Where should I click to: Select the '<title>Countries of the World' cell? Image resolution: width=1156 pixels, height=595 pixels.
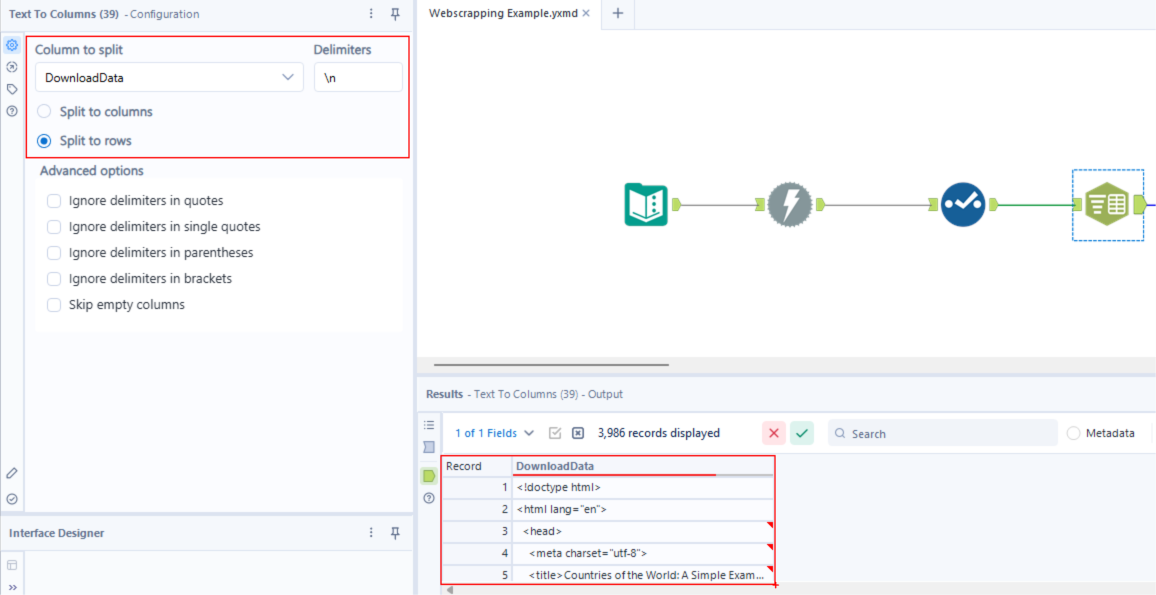643,574
